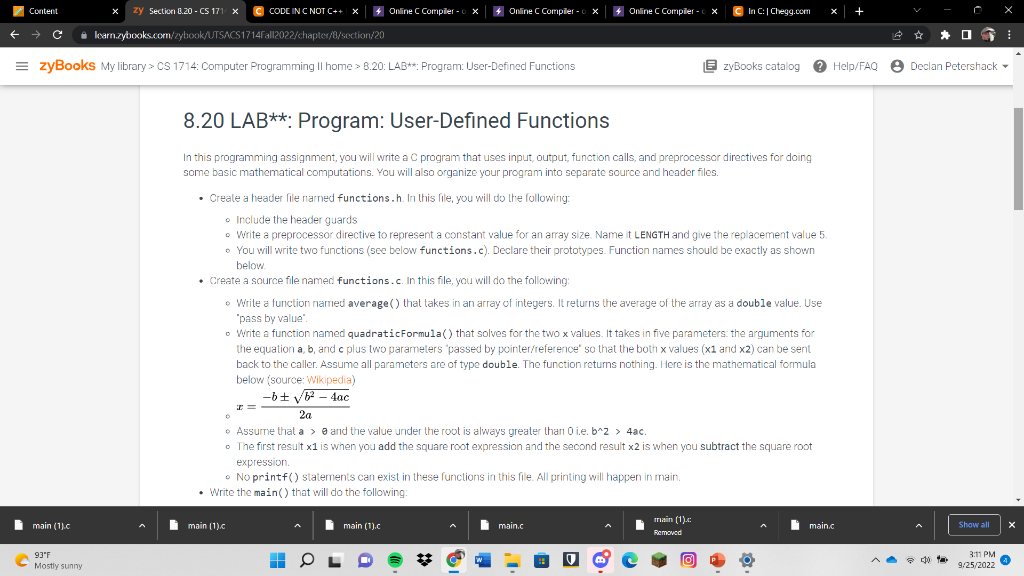
Task: Expand the first main (1).c download chevron
Action: 141,524
